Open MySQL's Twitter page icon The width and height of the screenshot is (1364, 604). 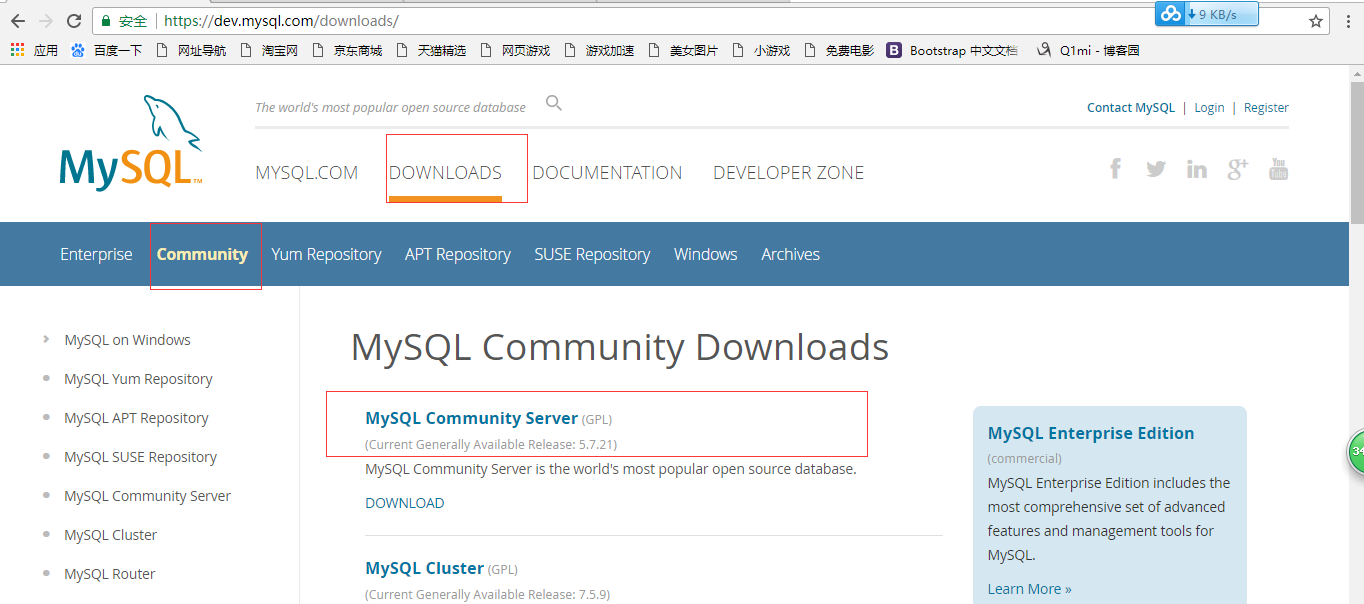pos(1156,169)
